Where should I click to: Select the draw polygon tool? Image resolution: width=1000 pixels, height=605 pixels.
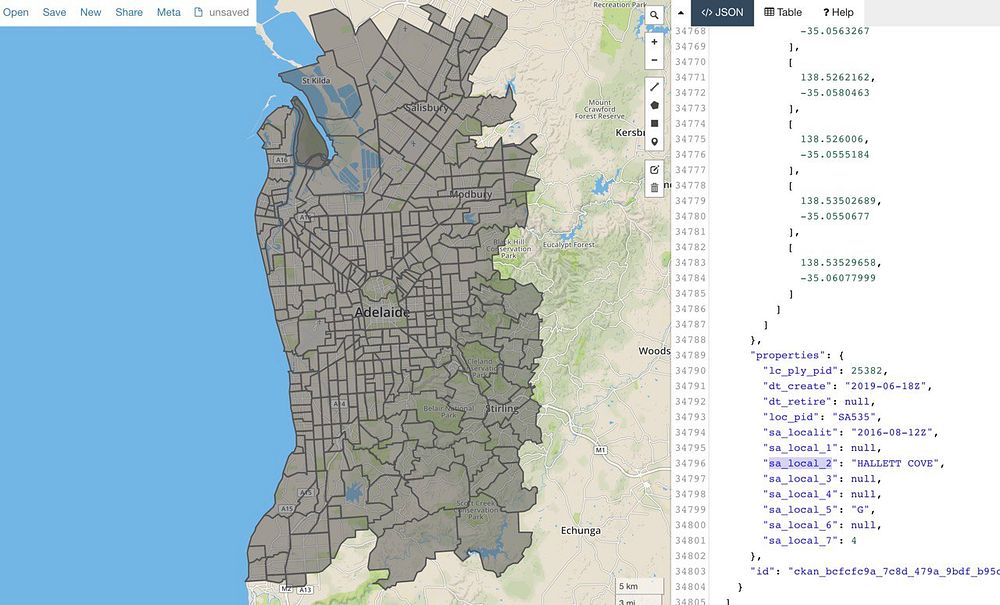click(x=654, y=105)
